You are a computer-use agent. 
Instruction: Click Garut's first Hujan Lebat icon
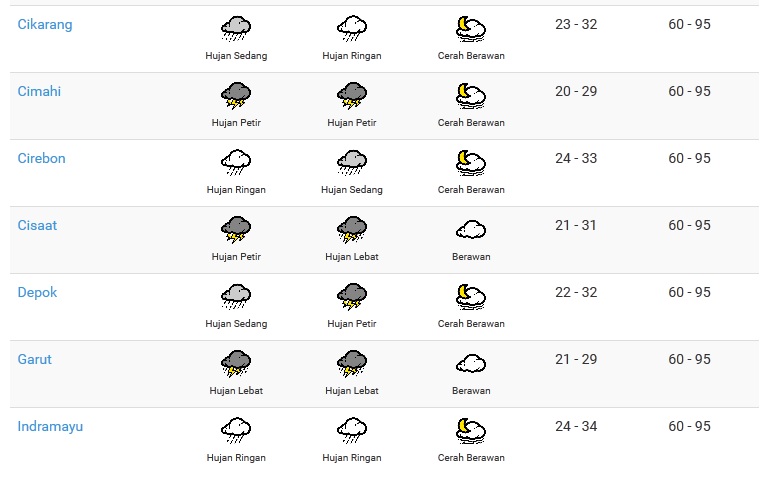pos(236,364)
